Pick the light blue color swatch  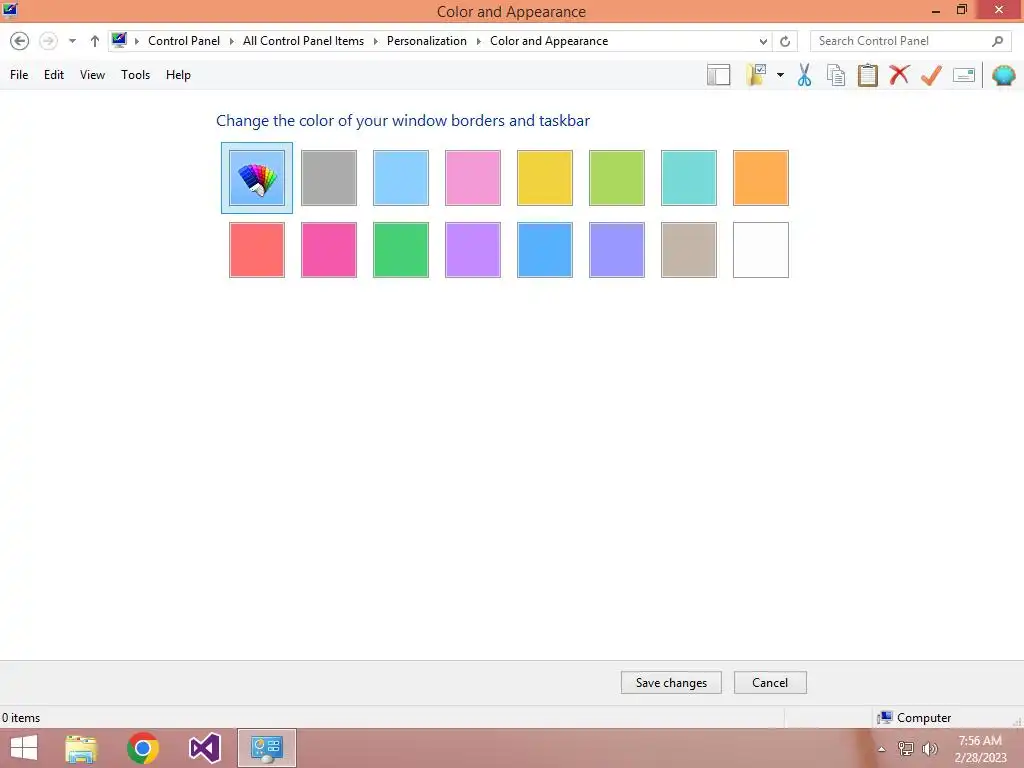401,178
